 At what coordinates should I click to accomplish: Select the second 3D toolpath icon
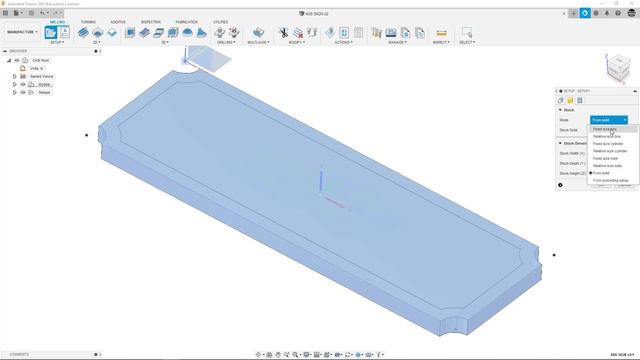click(144, 32)
